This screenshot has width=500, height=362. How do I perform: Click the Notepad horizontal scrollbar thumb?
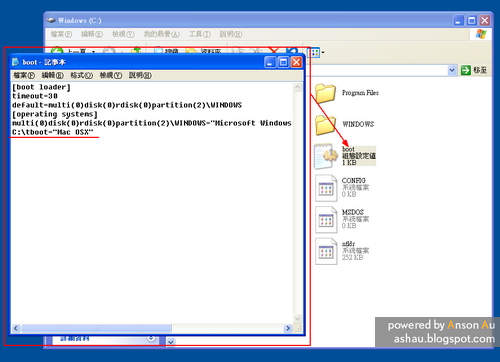96,328
